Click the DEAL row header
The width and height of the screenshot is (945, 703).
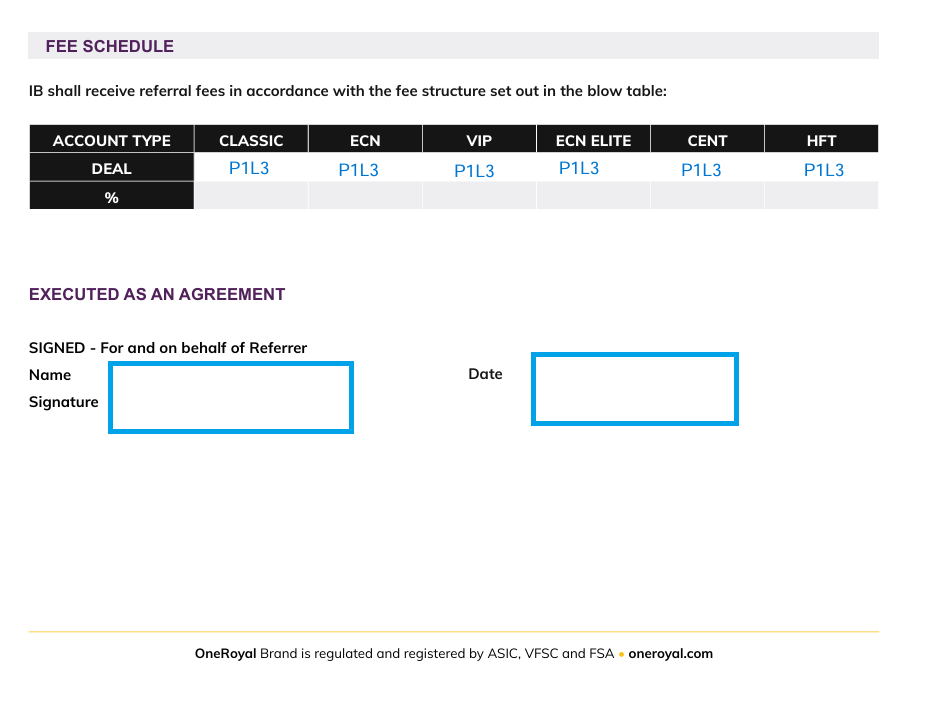click(111, 168)
